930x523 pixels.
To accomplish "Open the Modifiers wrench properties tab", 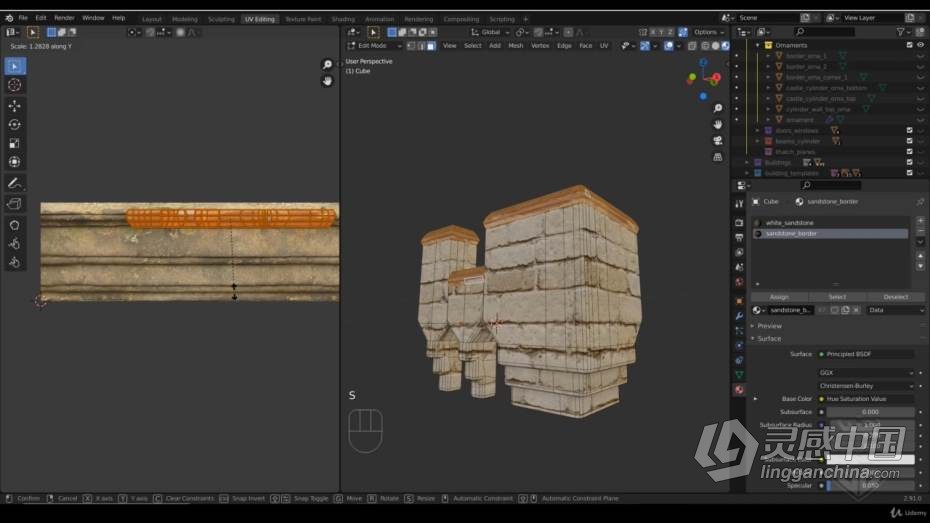I will pos(739,316).
